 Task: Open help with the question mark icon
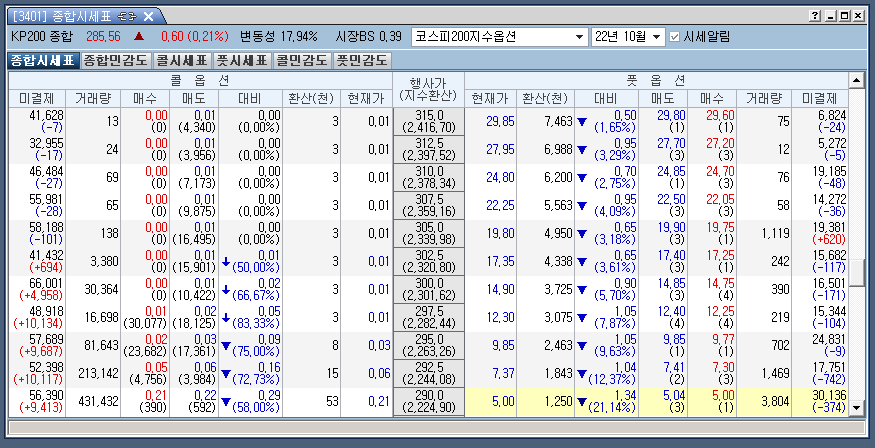coord(815,16)
